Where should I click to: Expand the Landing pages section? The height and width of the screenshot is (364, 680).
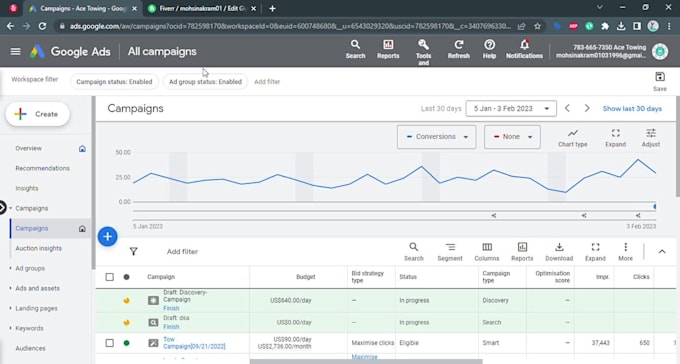(x=10, y=308)
